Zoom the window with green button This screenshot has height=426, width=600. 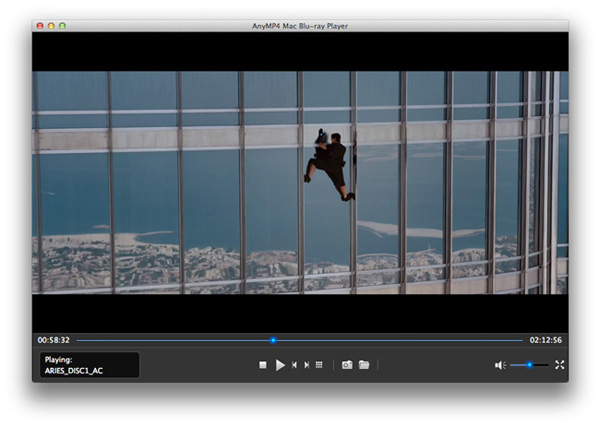(x=63, y=24)
